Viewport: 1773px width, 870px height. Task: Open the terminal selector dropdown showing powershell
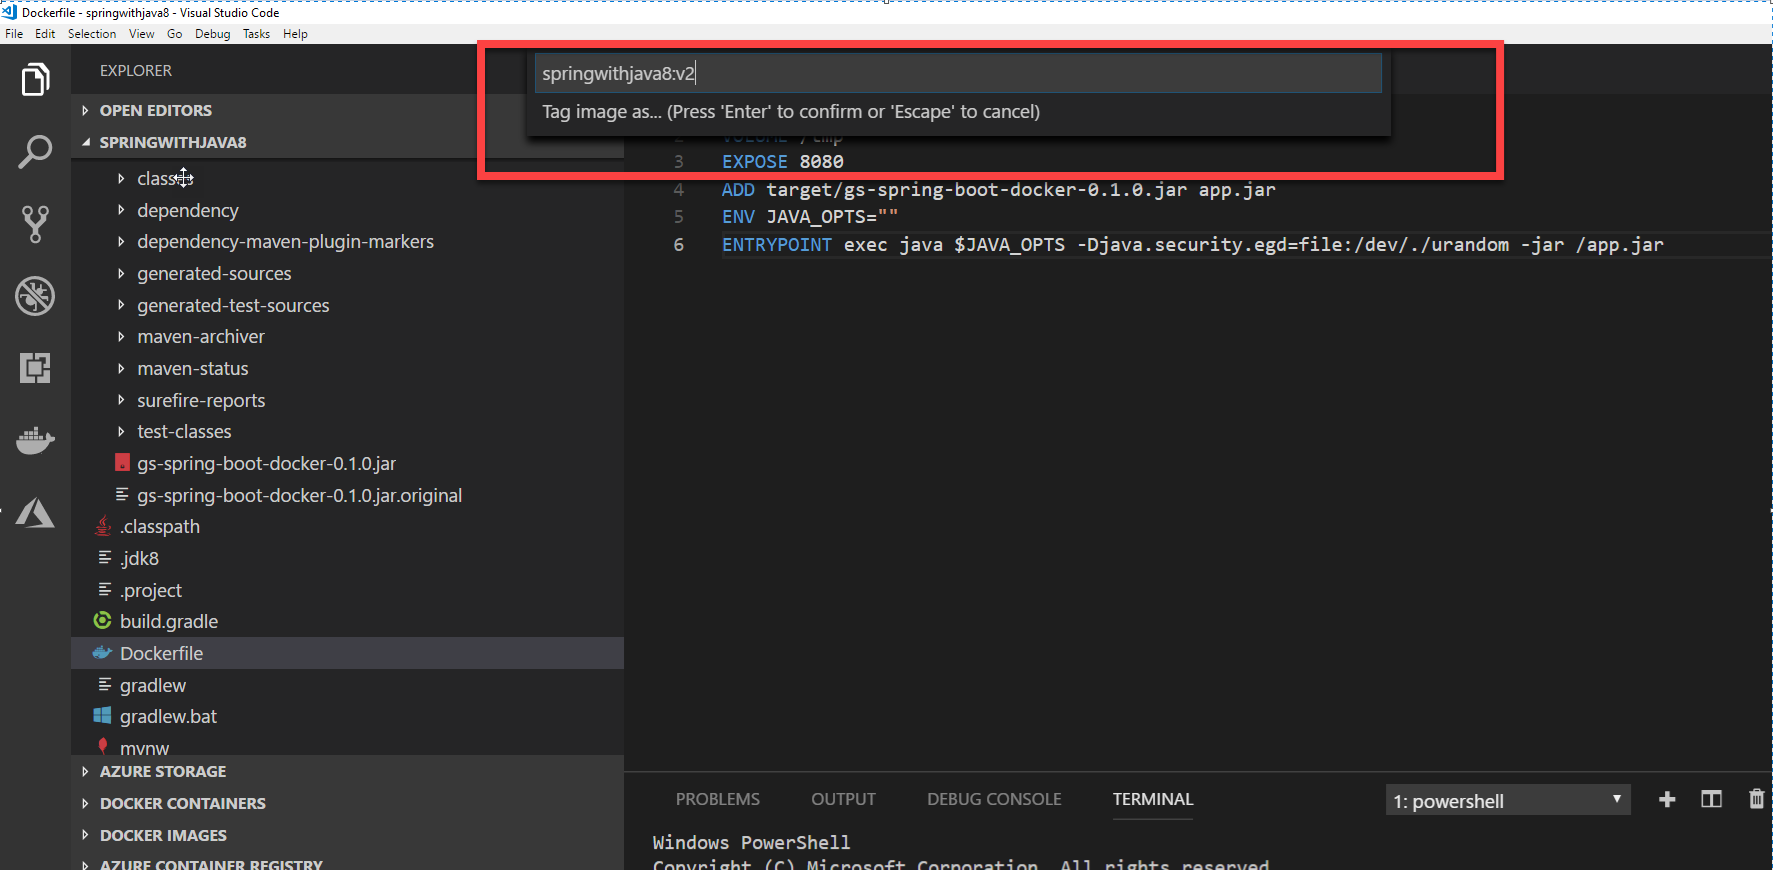pos(1508,800)
